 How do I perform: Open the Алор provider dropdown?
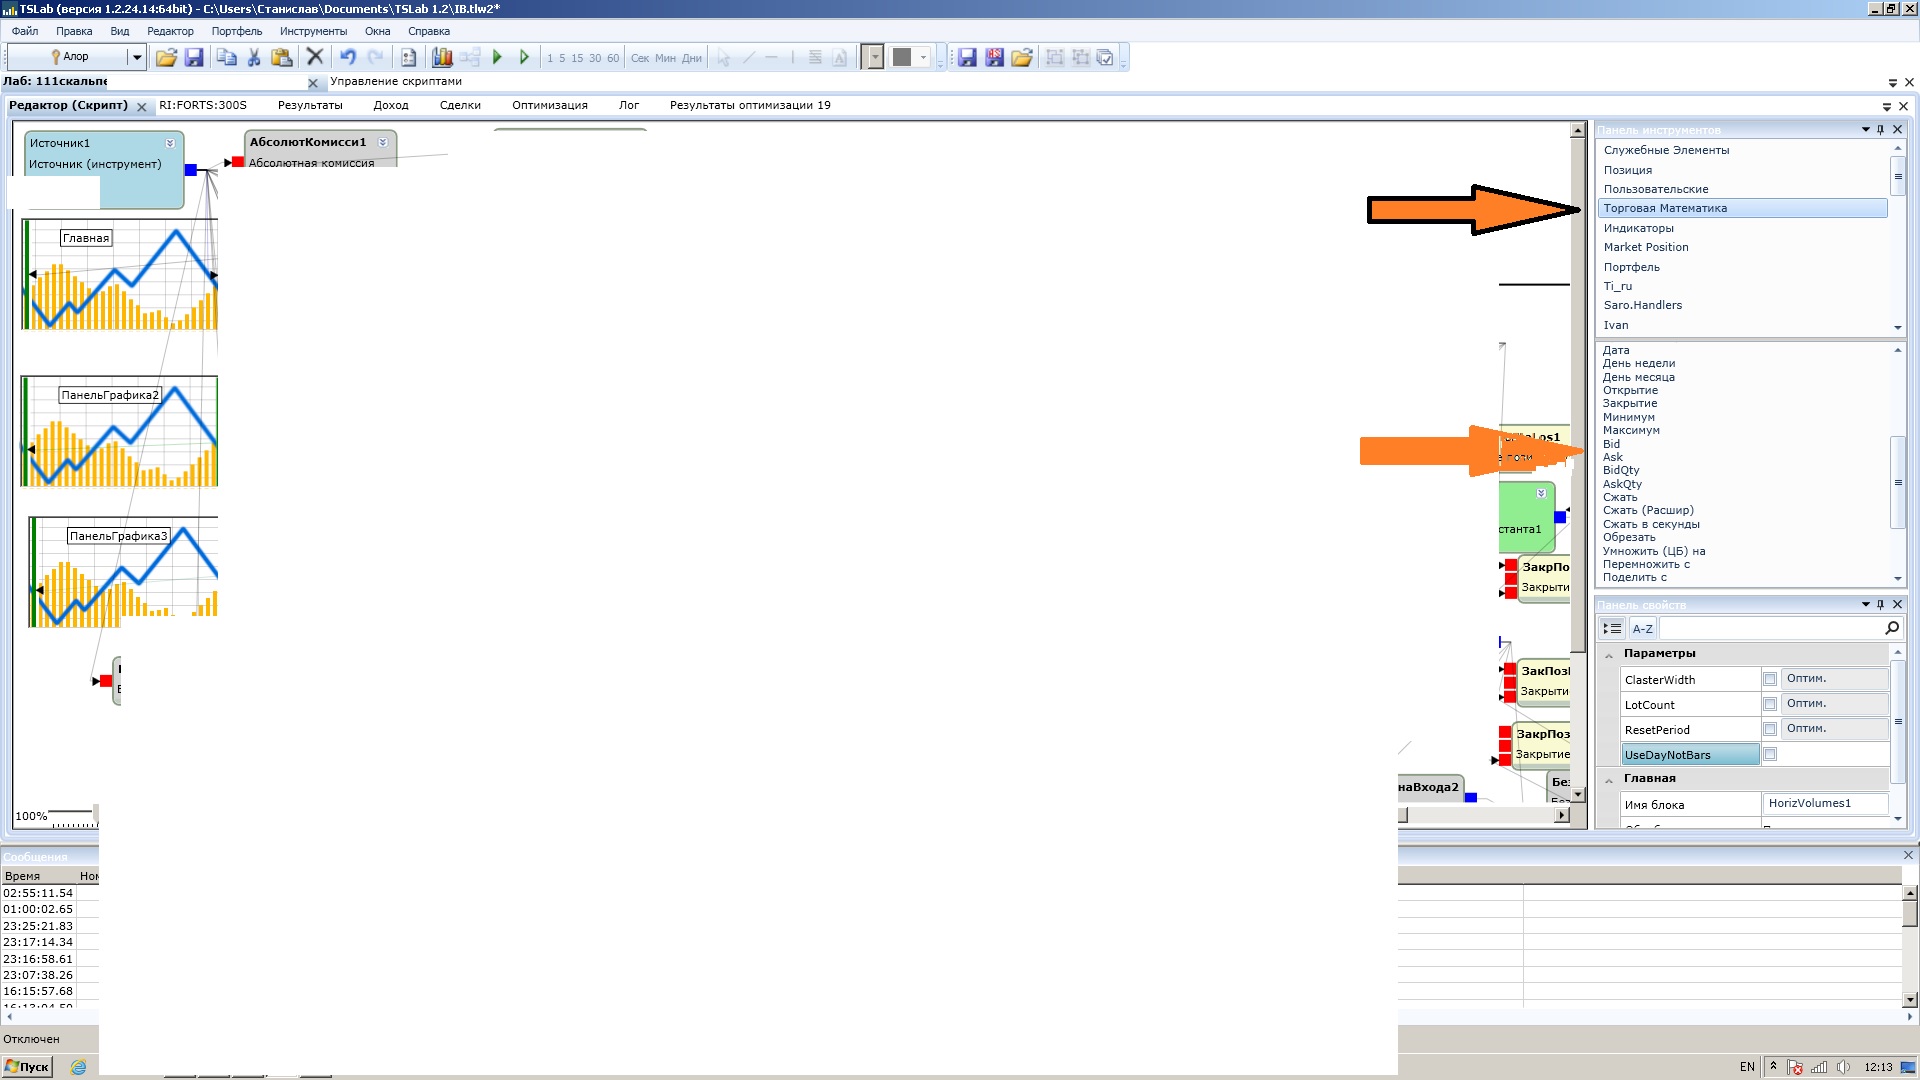pyautogui.click(x=137, y=57)
